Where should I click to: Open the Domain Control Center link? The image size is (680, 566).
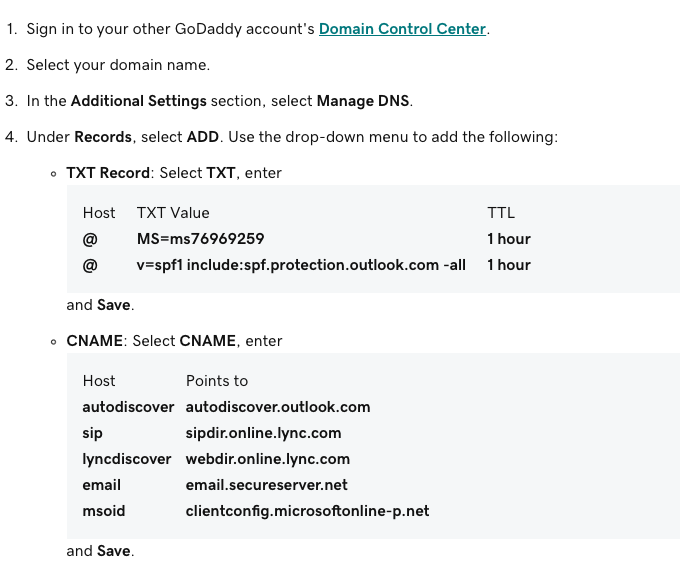[402, 29]
